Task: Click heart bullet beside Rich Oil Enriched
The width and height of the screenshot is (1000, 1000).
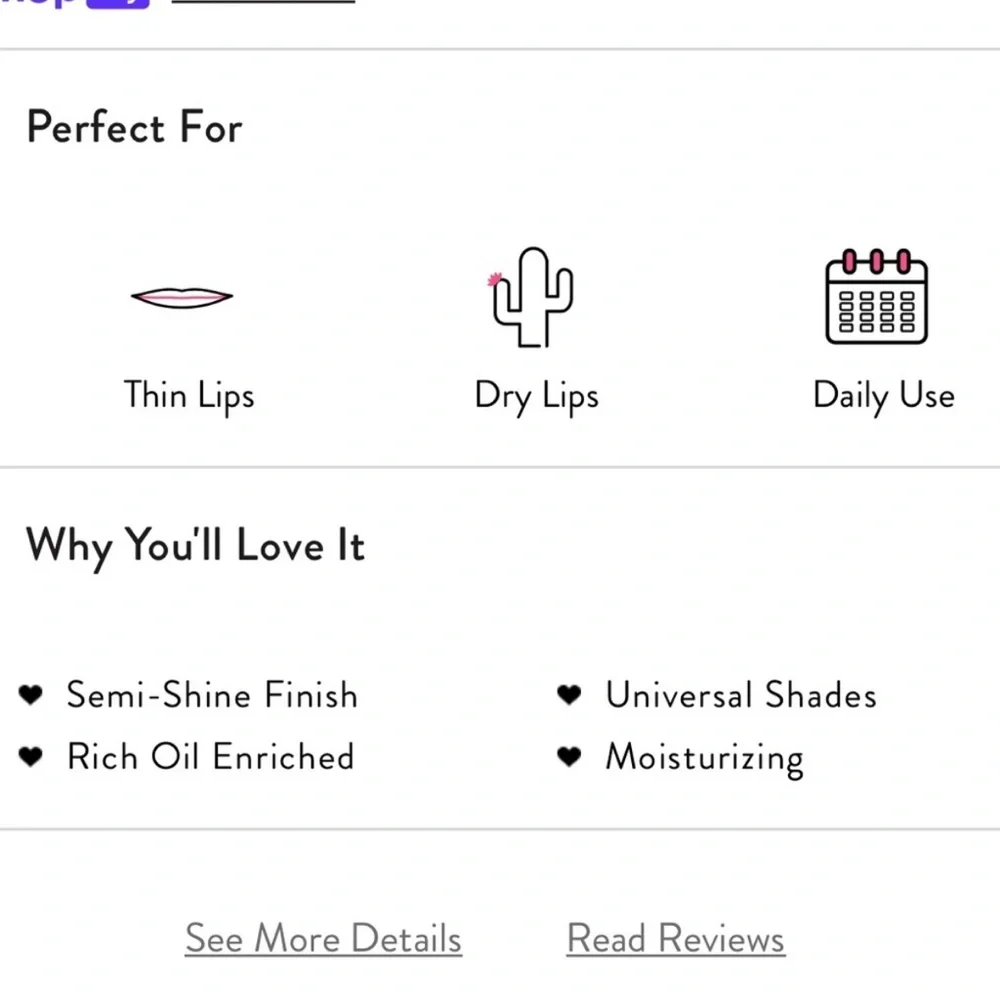Action: coord(31,756)
